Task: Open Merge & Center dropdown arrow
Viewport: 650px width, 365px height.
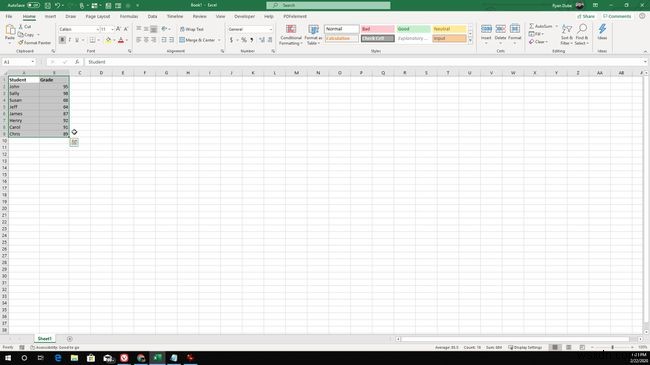Action: 219,40
